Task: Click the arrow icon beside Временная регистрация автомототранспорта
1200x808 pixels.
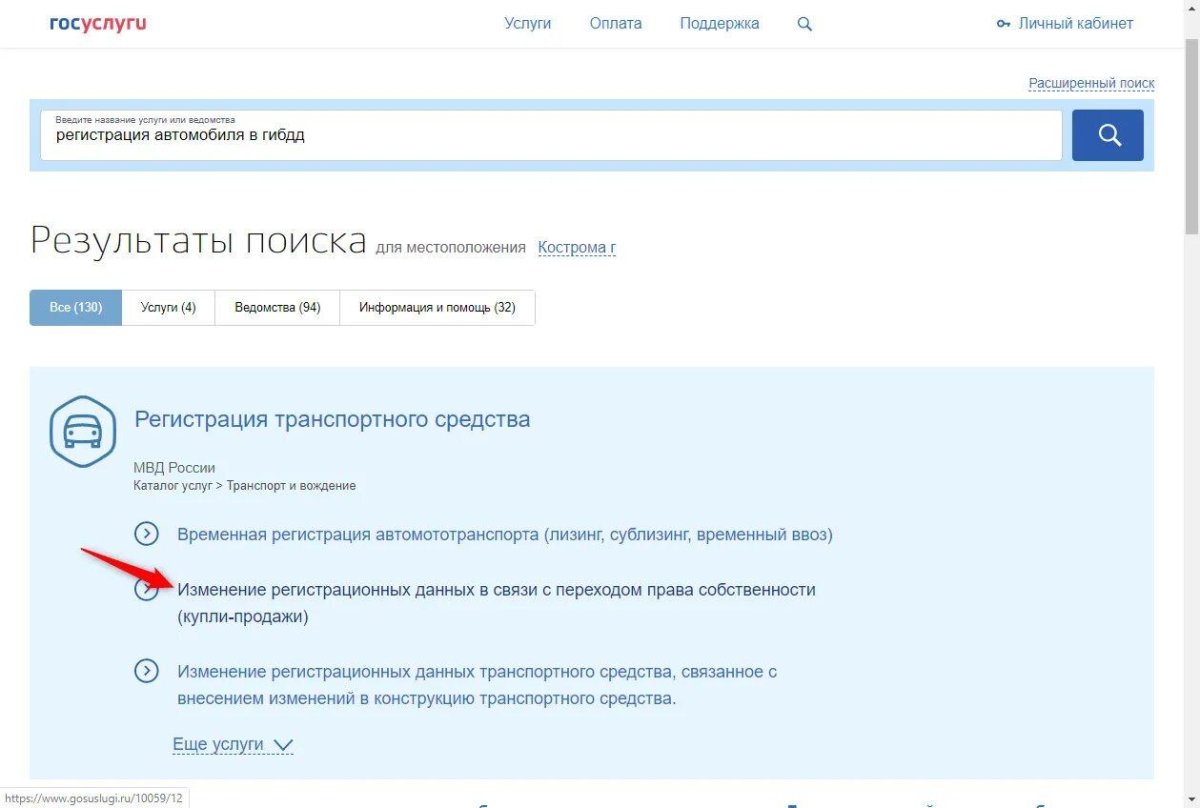Action: coord(147,534)
